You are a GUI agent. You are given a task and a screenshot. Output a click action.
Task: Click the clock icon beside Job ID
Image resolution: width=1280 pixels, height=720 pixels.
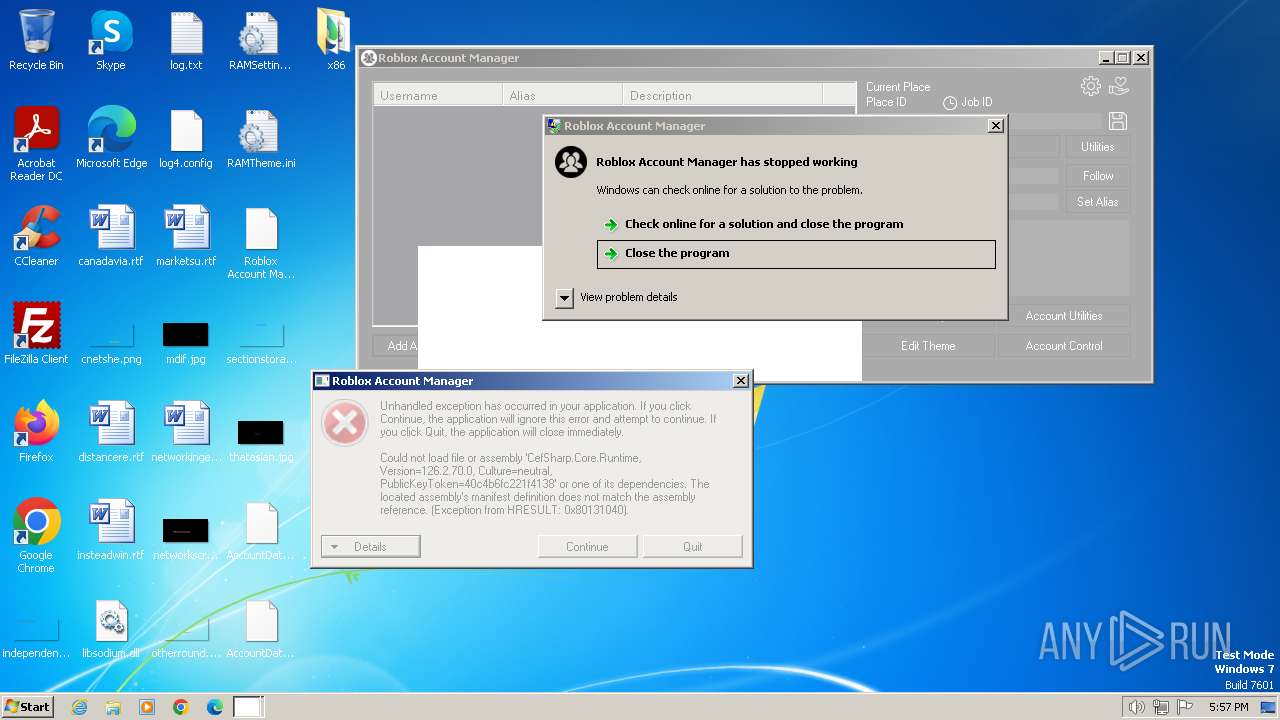pos(950,103)
